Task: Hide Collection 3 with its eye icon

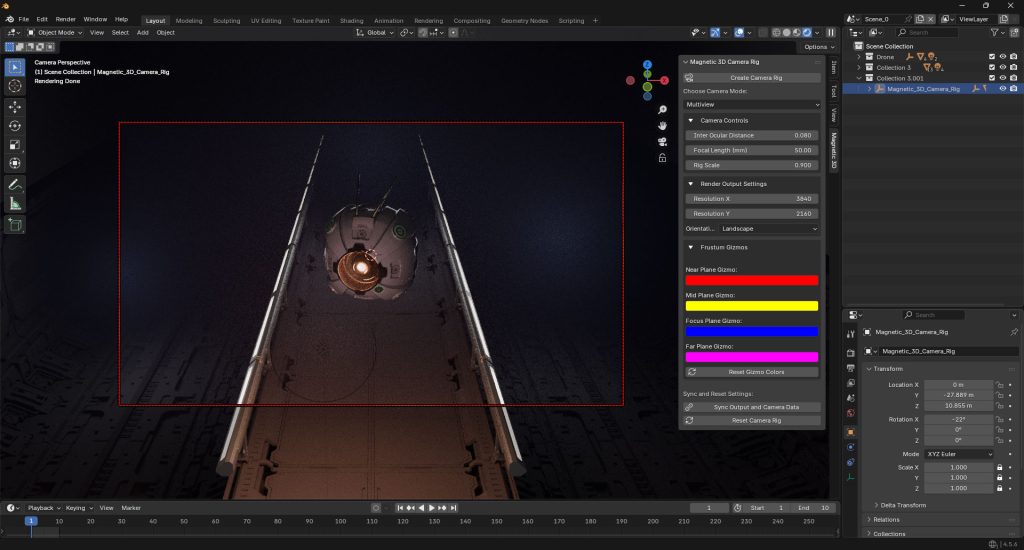Action: 1003,67
